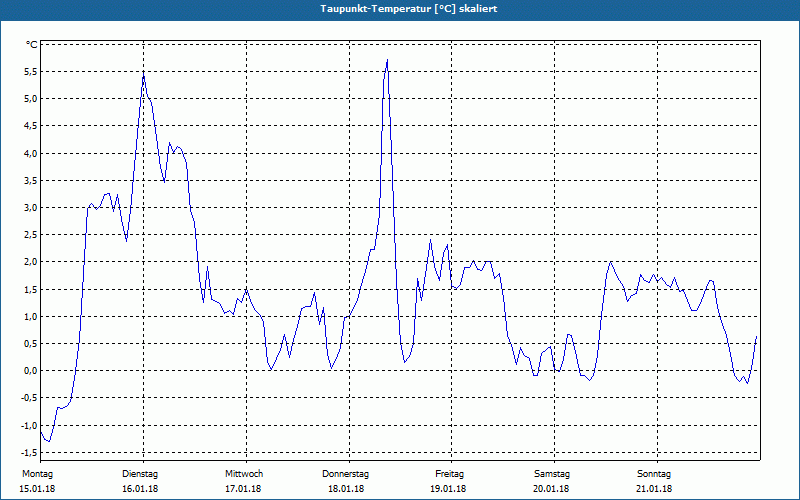Click the 15.01.18 date label

pos(37,489)
